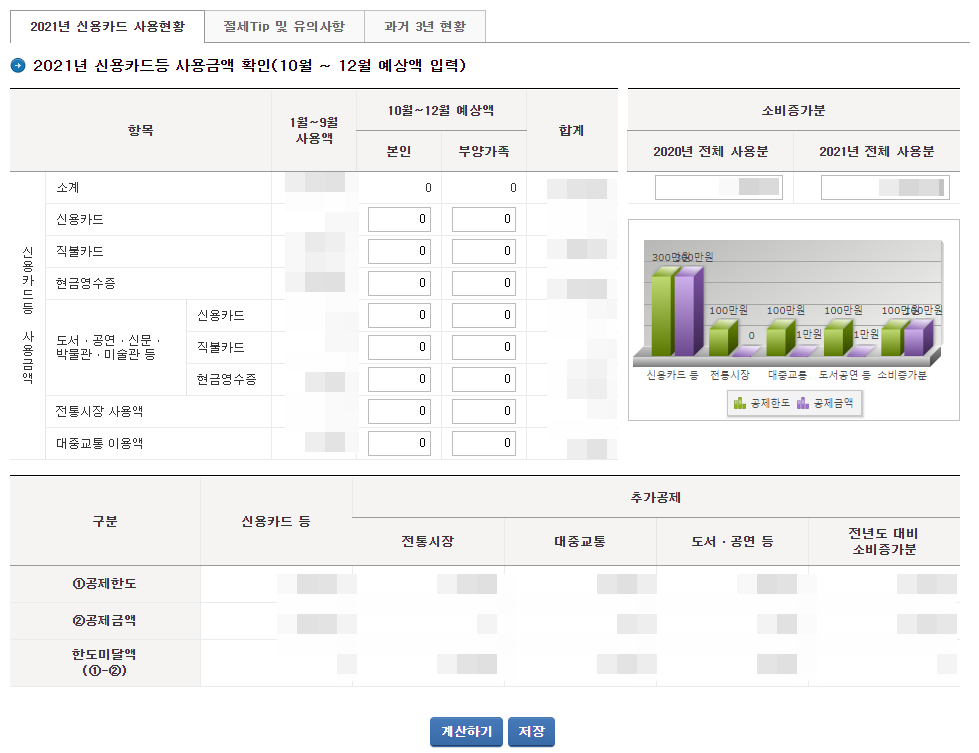Click the ①공제한도 row header
The image size is (979, 753).
pos(104,584)
